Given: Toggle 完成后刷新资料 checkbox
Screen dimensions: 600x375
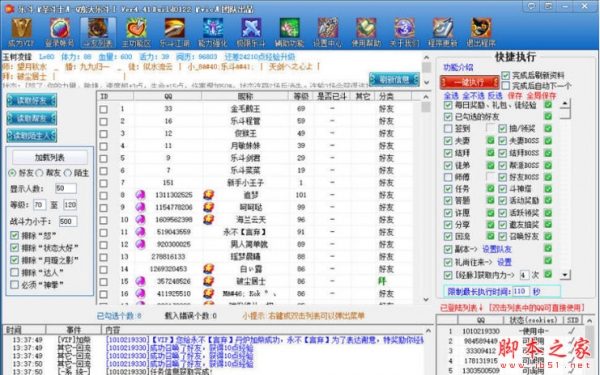Looking at the screenshot, I should coord(506,75).
